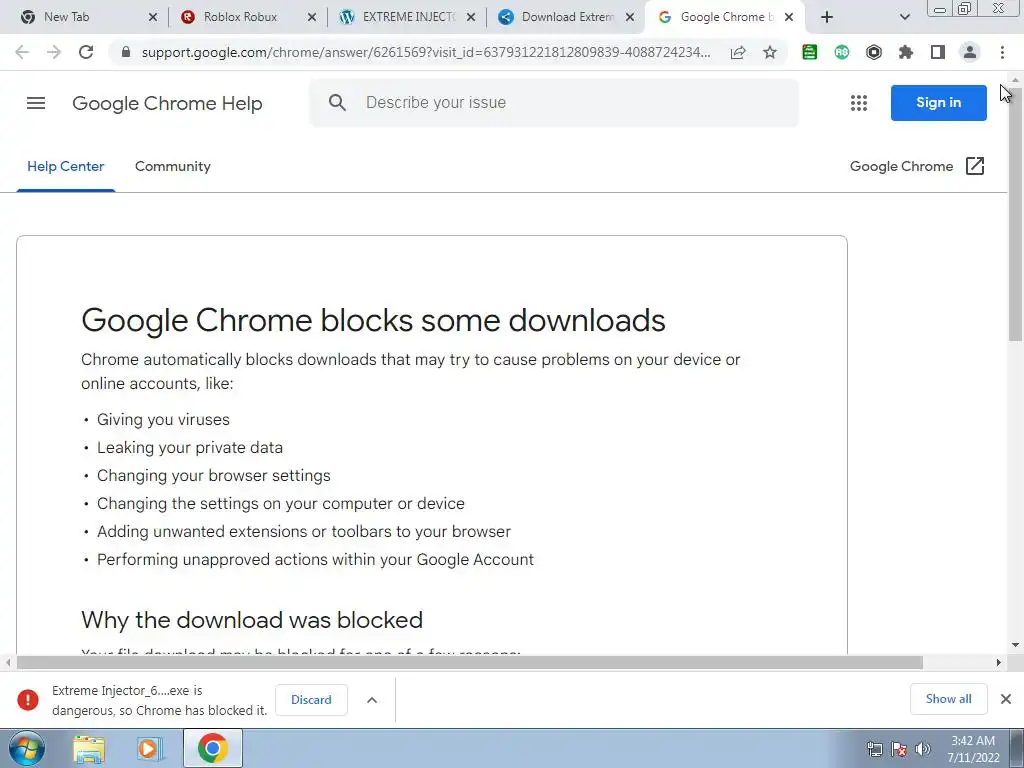1024x768 pixels.
Task: Open the Extensions puzzle menu
Action: (x=906, y=52)
